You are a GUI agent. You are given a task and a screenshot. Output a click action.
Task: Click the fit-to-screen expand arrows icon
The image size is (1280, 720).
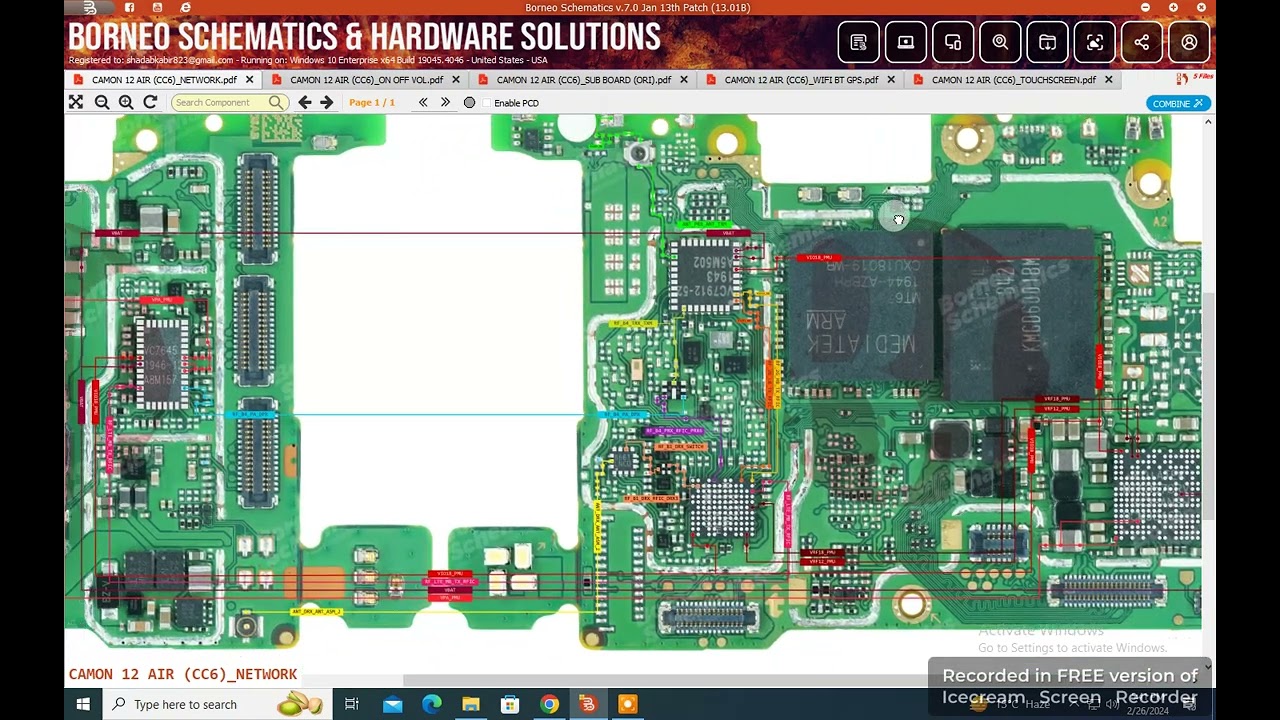click(x=76, y=102)
